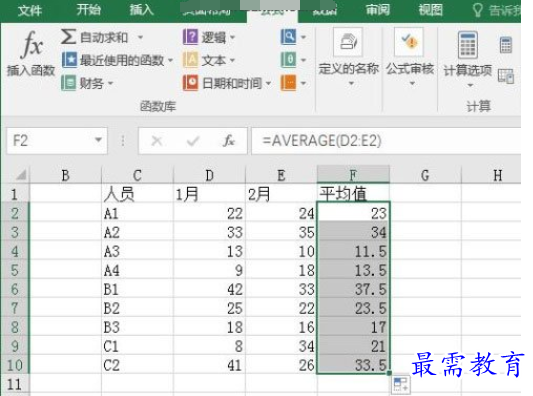The image size is (533, 396).
Task: Click the Insert Function fx icon in ribbon
Action: coord(32,45)
